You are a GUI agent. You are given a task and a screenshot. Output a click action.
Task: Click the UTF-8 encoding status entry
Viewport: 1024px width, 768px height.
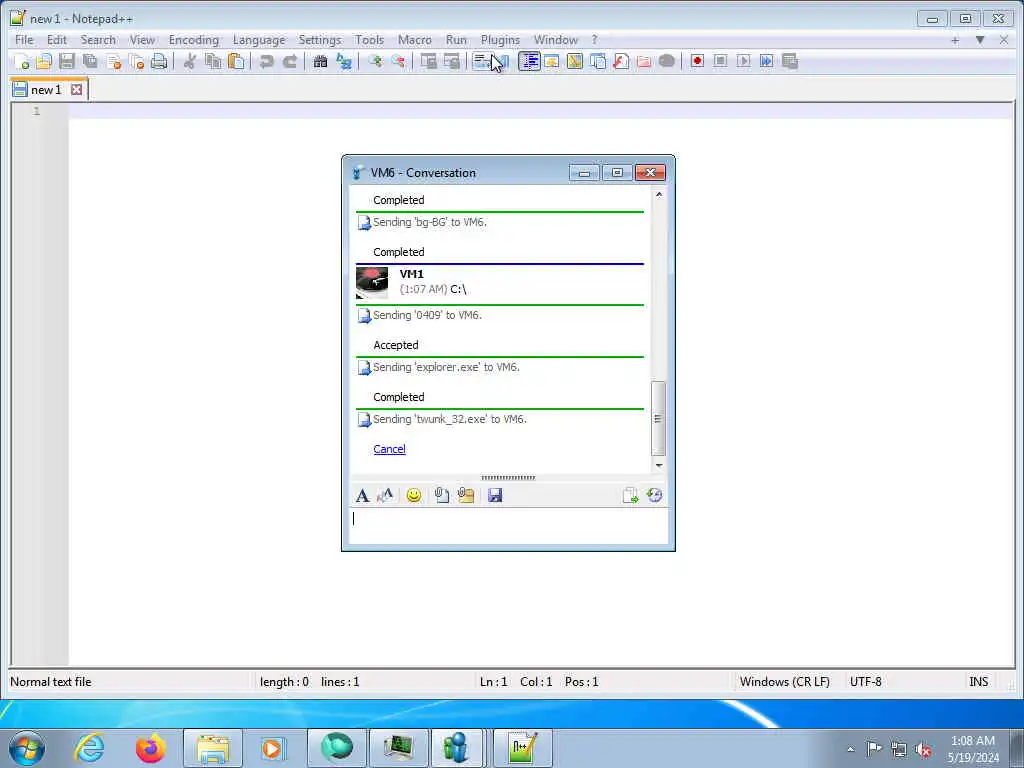pos(865,682)
